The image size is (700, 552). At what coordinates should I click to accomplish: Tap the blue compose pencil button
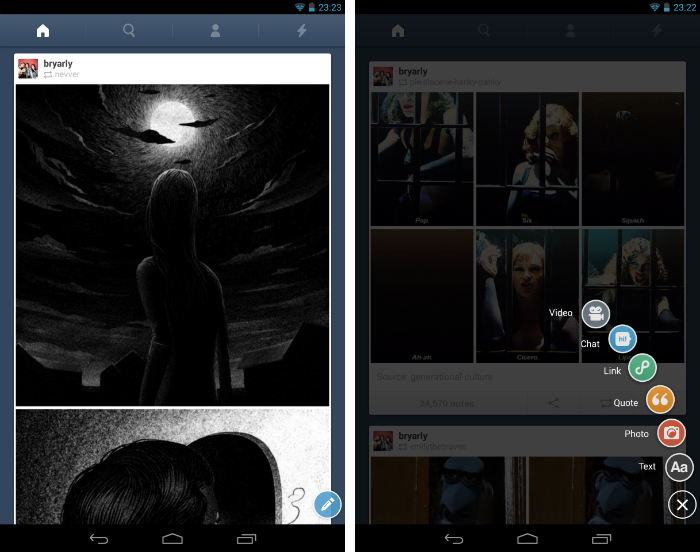327,504
